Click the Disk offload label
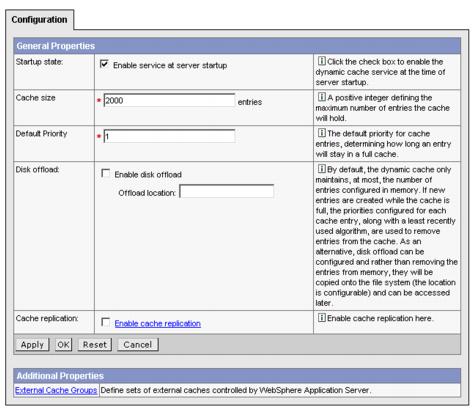Viewport: 475px width, 411px height. point(37,170)
